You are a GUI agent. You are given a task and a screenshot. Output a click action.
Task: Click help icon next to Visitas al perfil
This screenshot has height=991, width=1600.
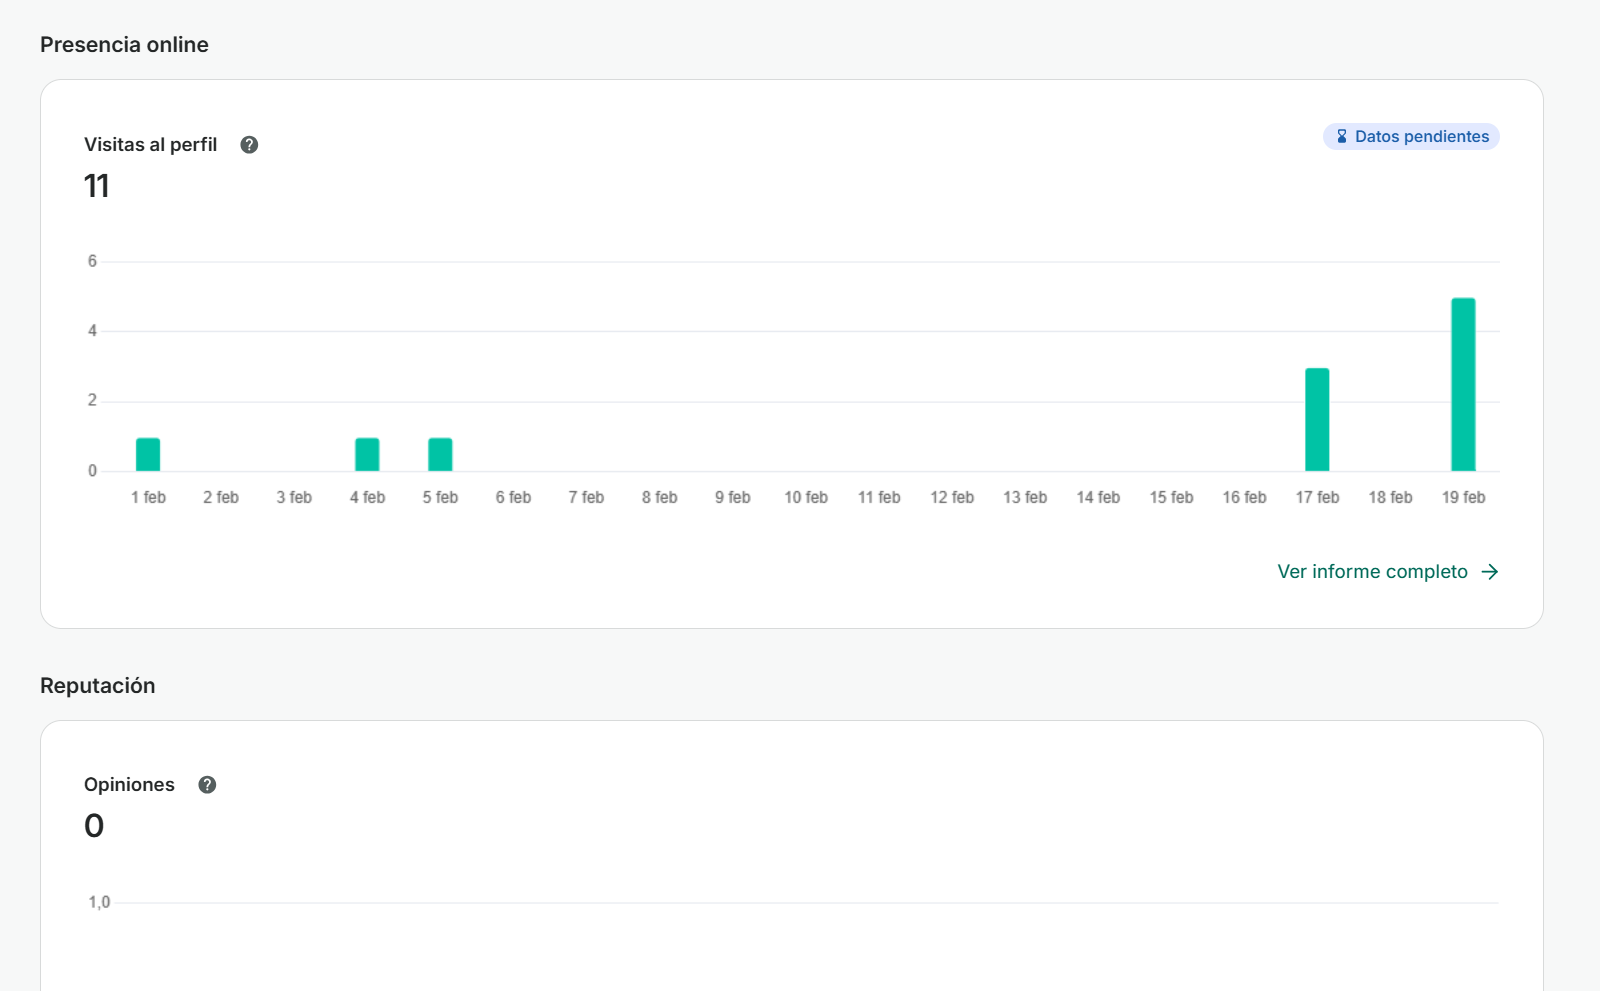coord(249,145)
